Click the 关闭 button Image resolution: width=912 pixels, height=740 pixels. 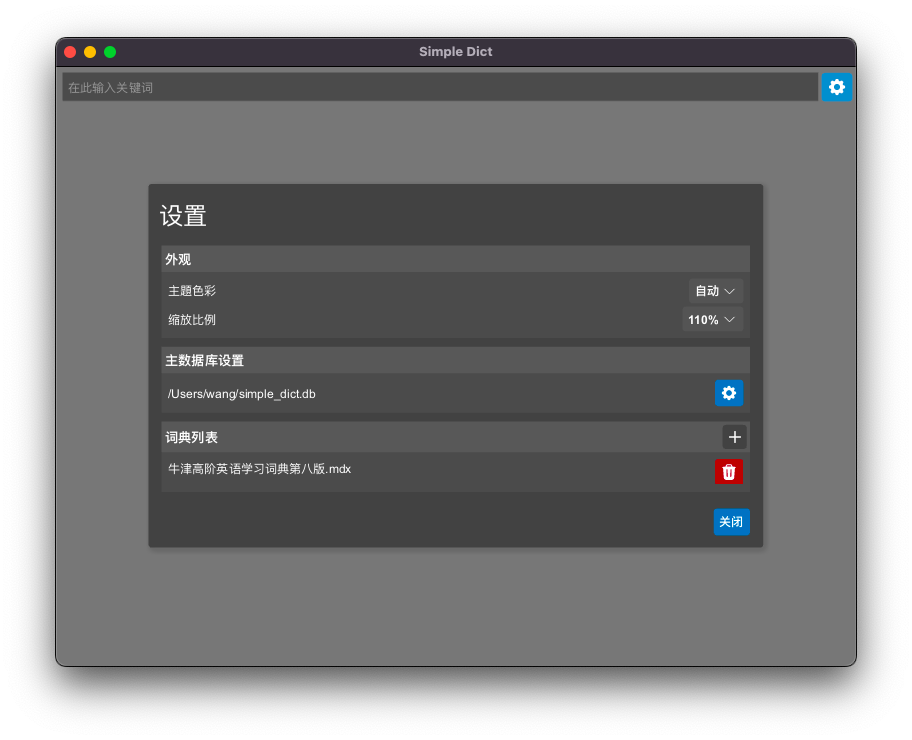pyautogui.click(x=731, y=522)
